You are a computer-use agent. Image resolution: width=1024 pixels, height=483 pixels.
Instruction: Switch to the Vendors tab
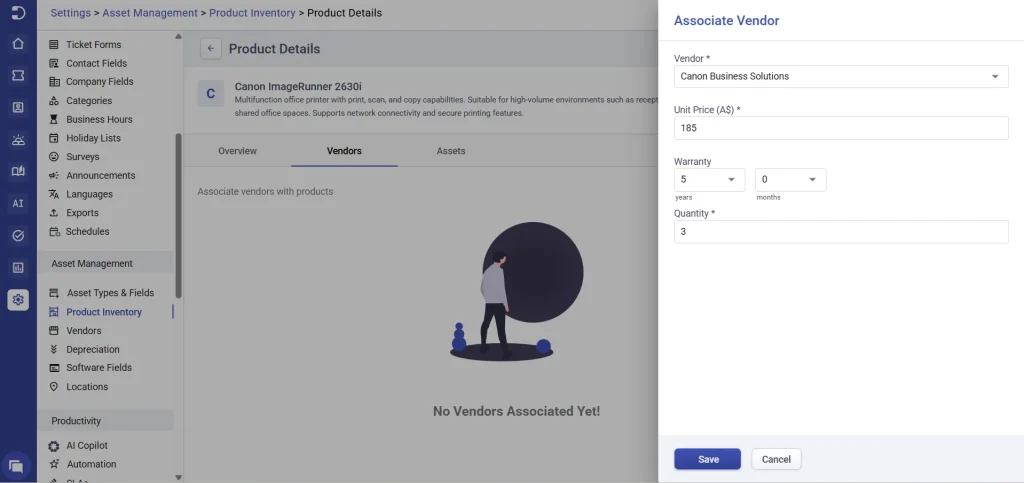pyautogui.click(x=344, y=151)
